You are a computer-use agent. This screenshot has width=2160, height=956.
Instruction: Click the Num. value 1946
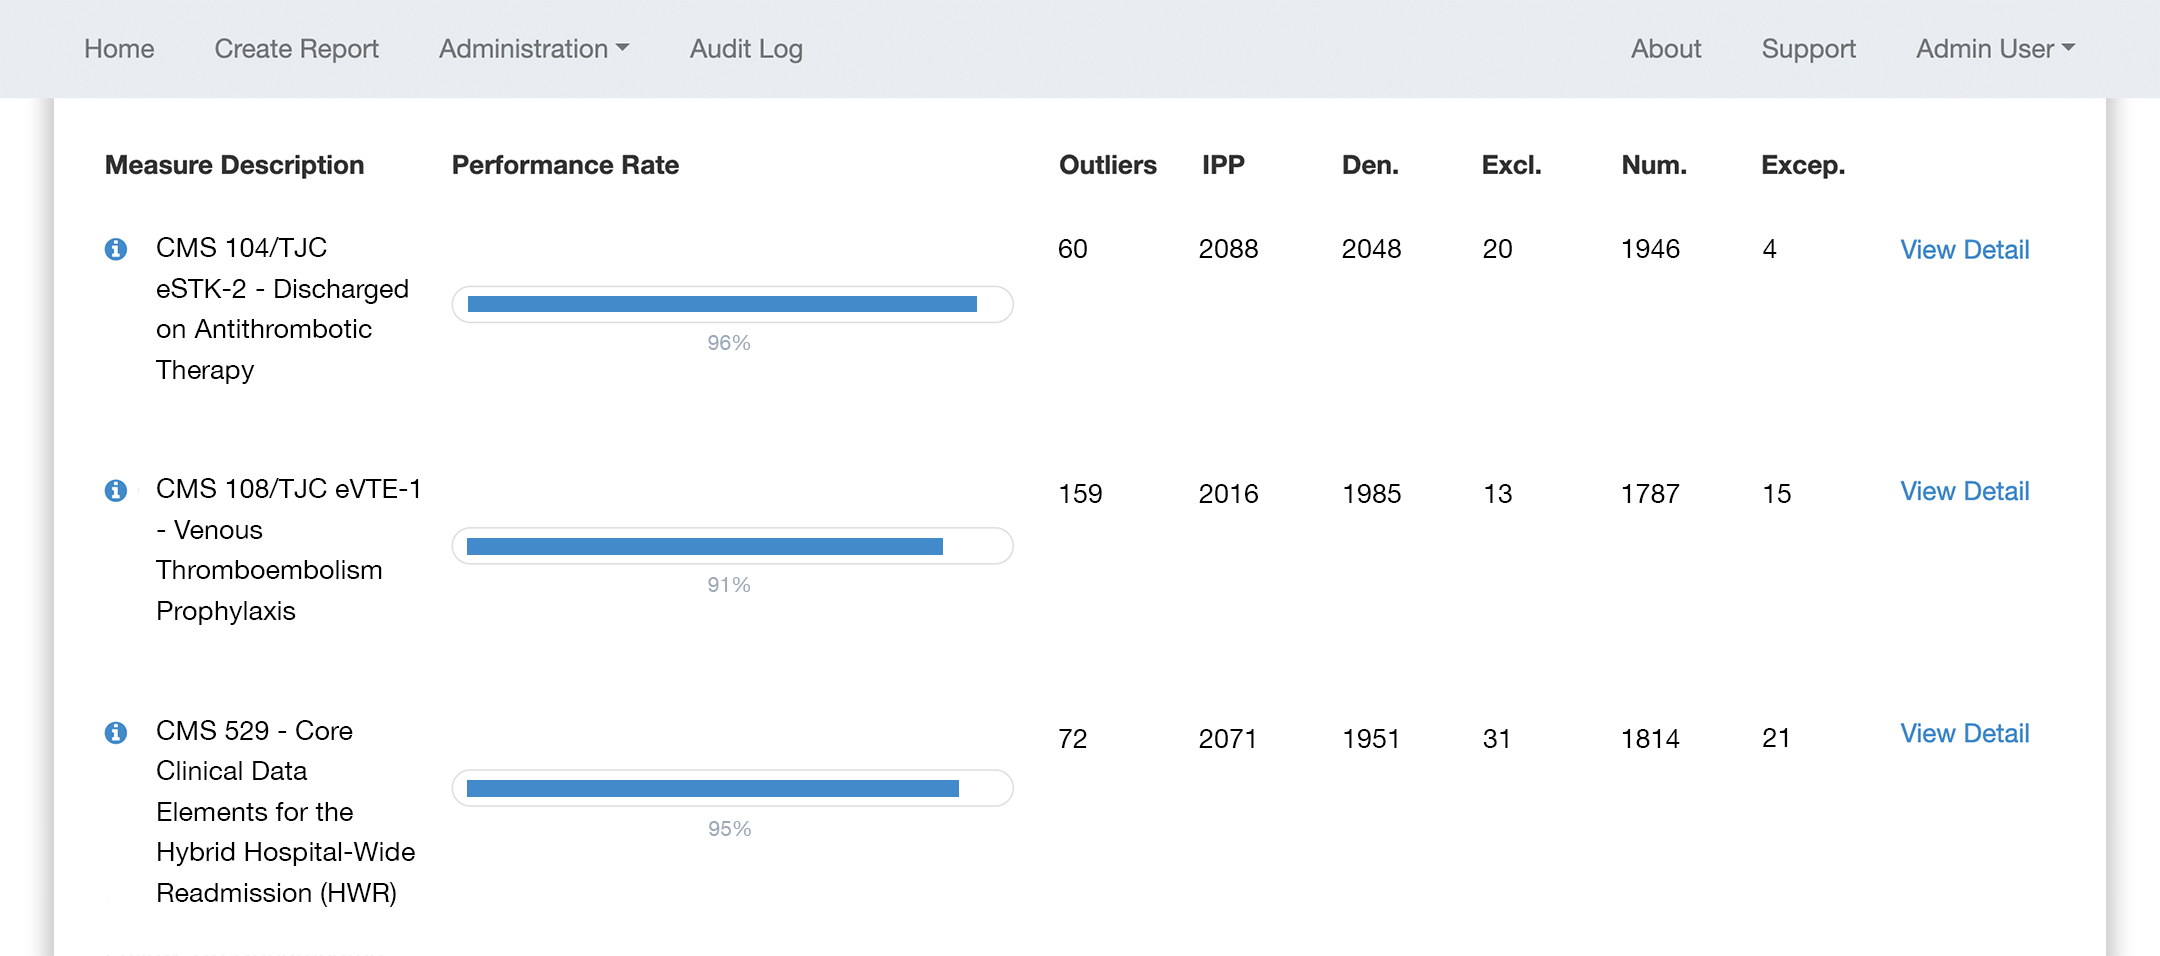(x=1650, y=249)
